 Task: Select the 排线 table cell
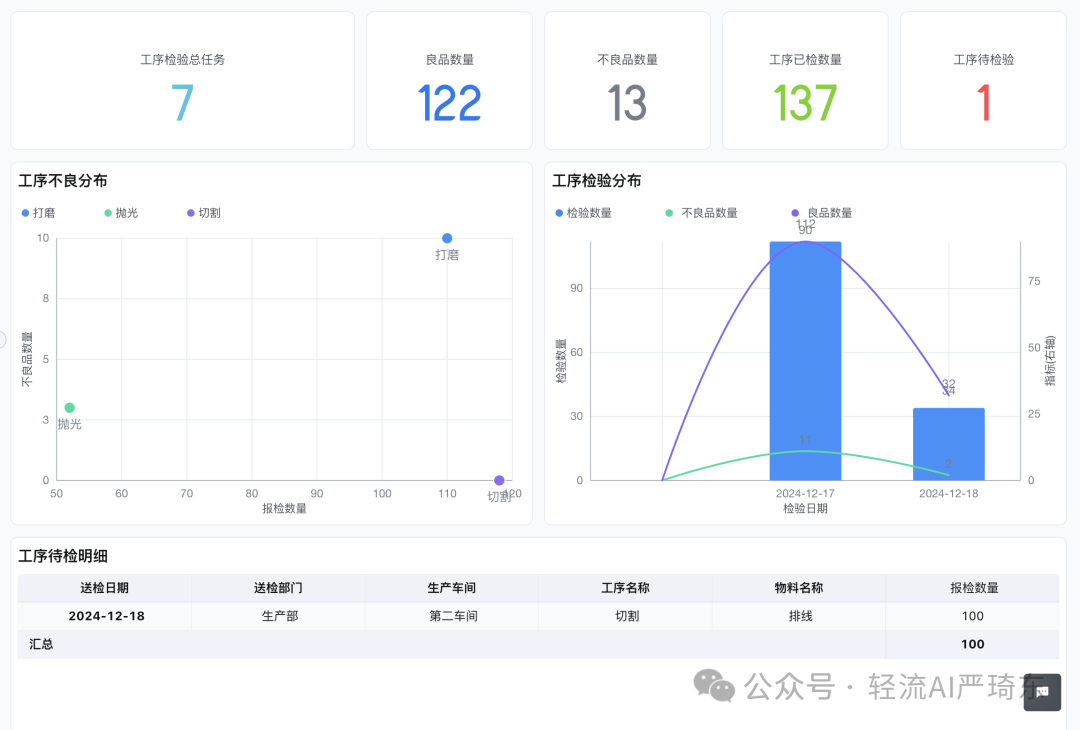tap(800, 616)
